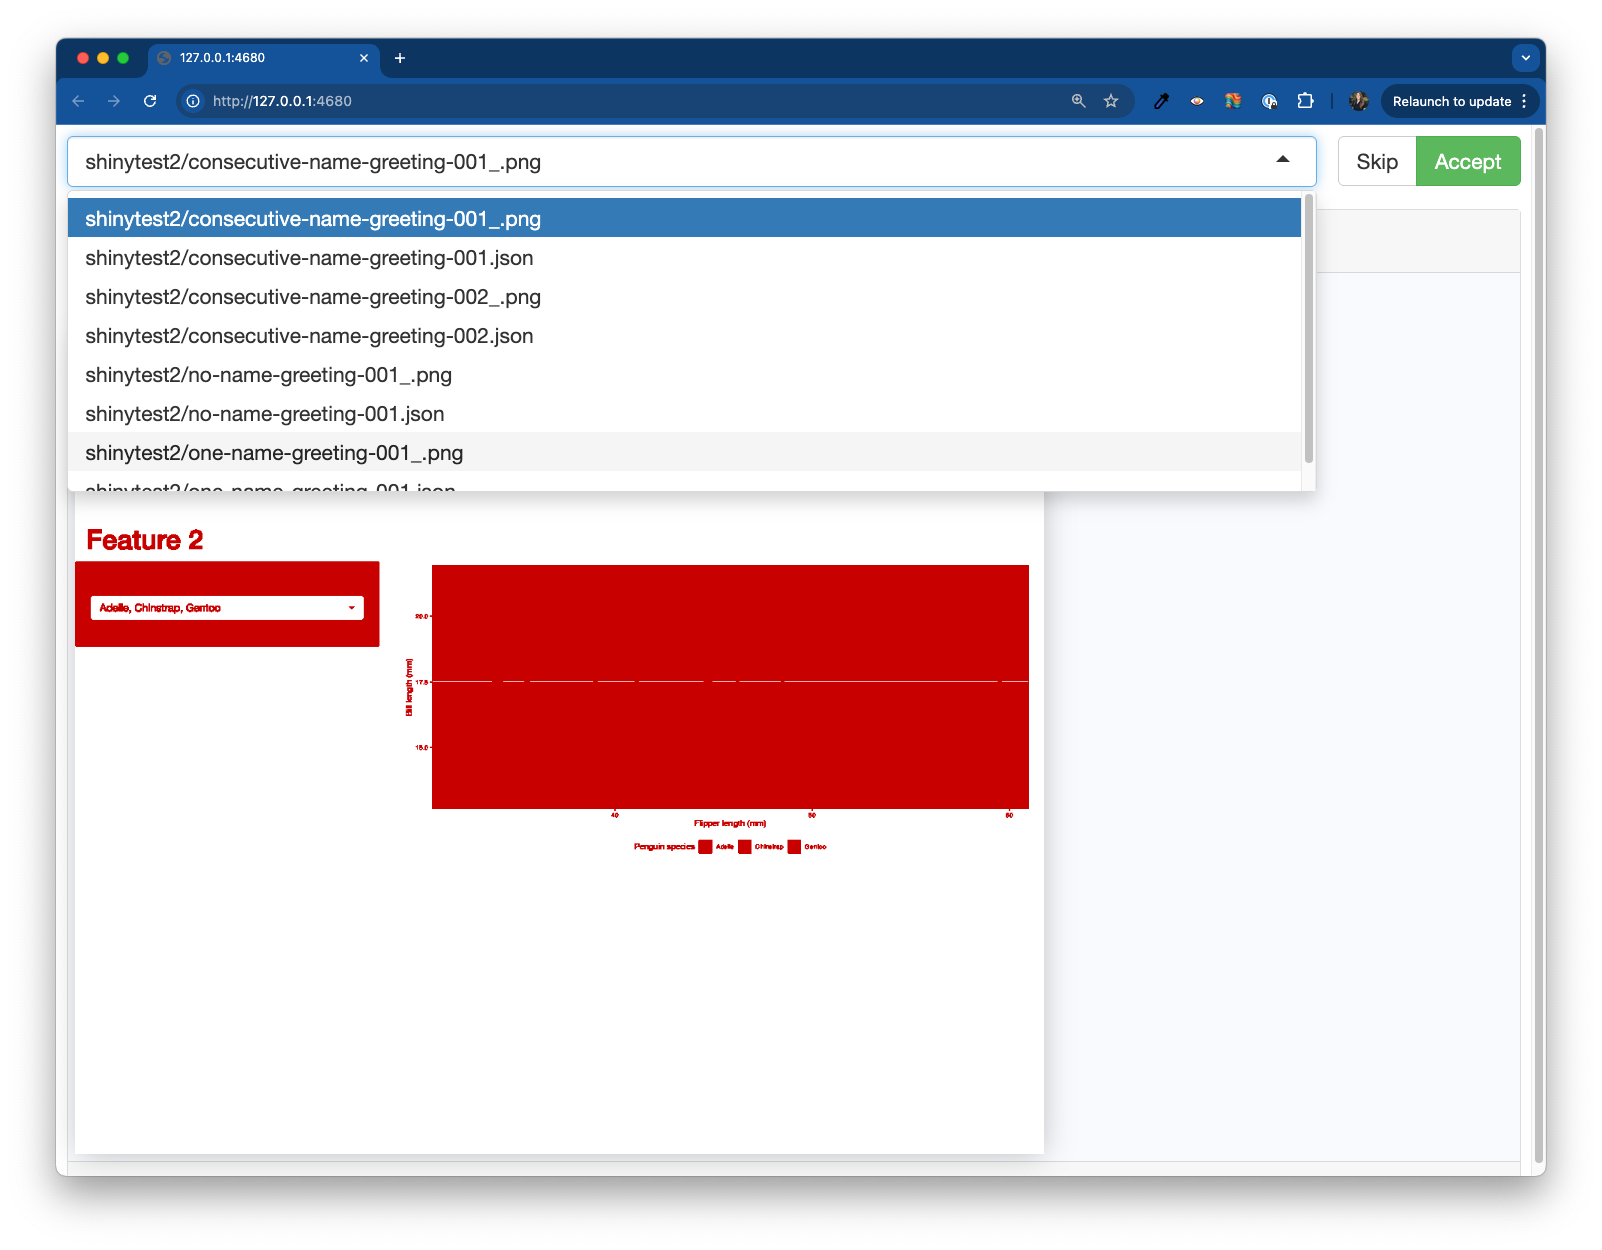
Task: View site information icon
Action: pos(194,101)
